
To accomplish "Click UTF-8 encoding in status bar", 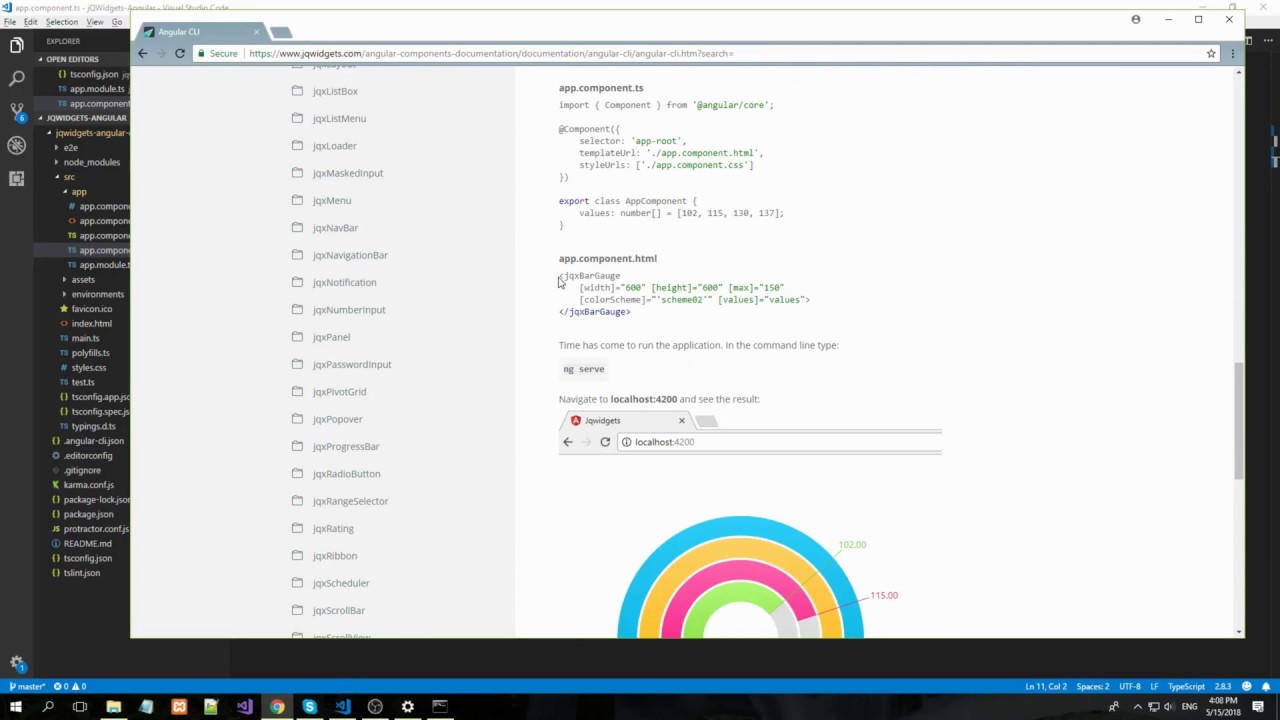I will tap(1129, 686).
